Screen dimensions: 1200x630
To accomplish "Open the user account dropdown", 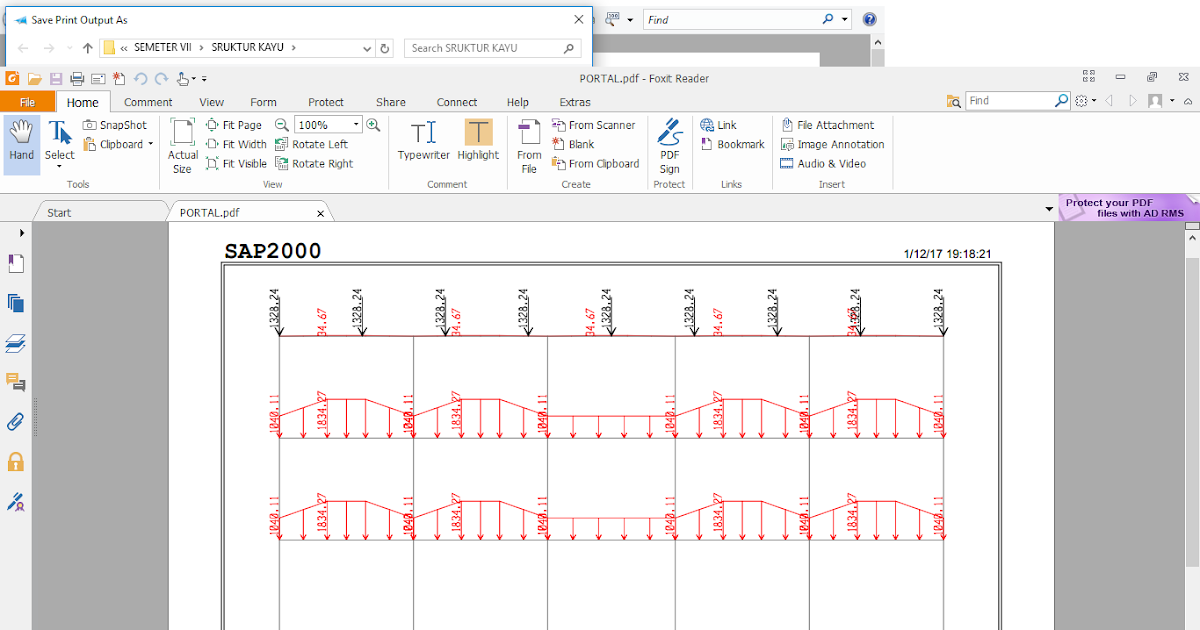I will (x=1160, y=101).
